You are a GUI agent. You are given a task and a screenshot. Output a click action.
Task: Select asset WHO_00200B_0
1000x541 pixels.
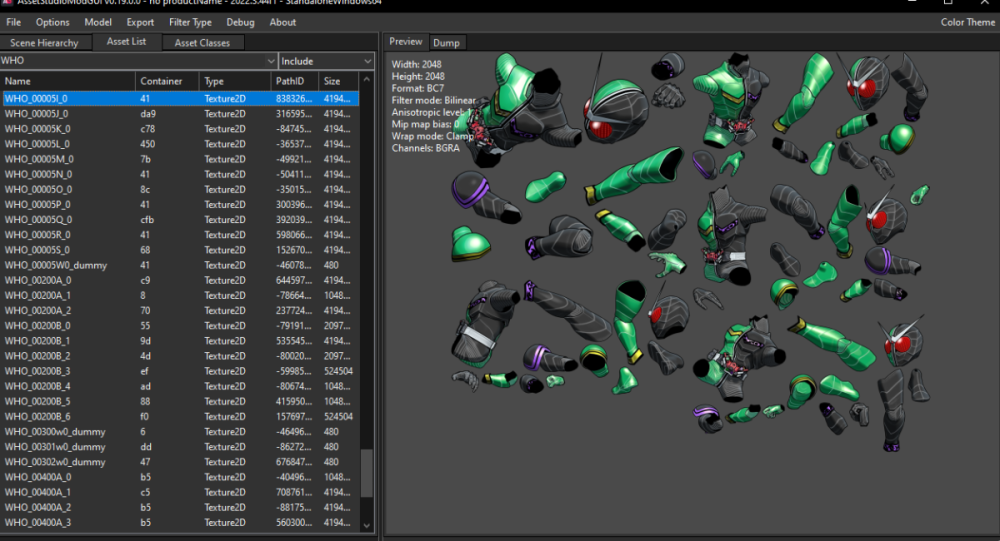click(x=180, y=325)
